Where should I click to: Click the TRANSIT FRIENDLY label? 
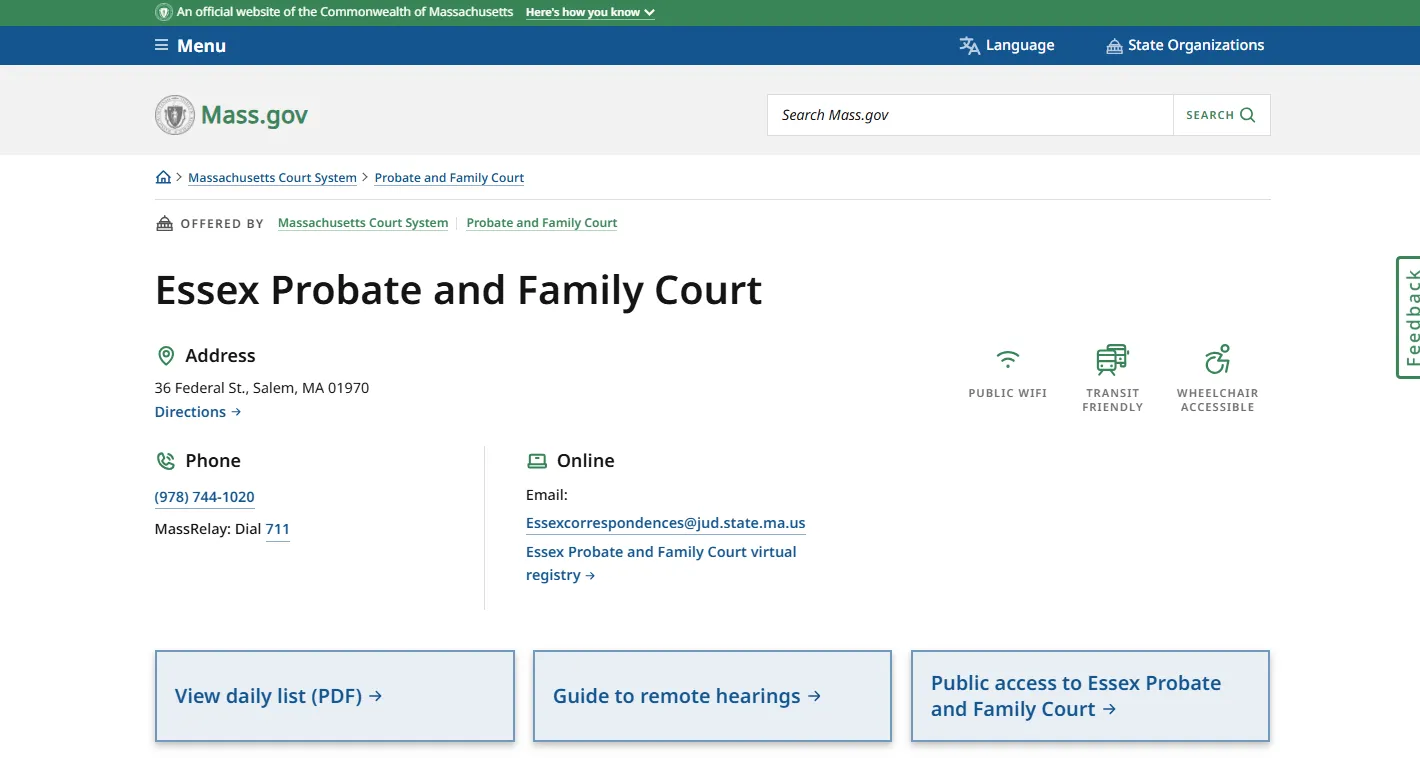(x=1112, y=400)
